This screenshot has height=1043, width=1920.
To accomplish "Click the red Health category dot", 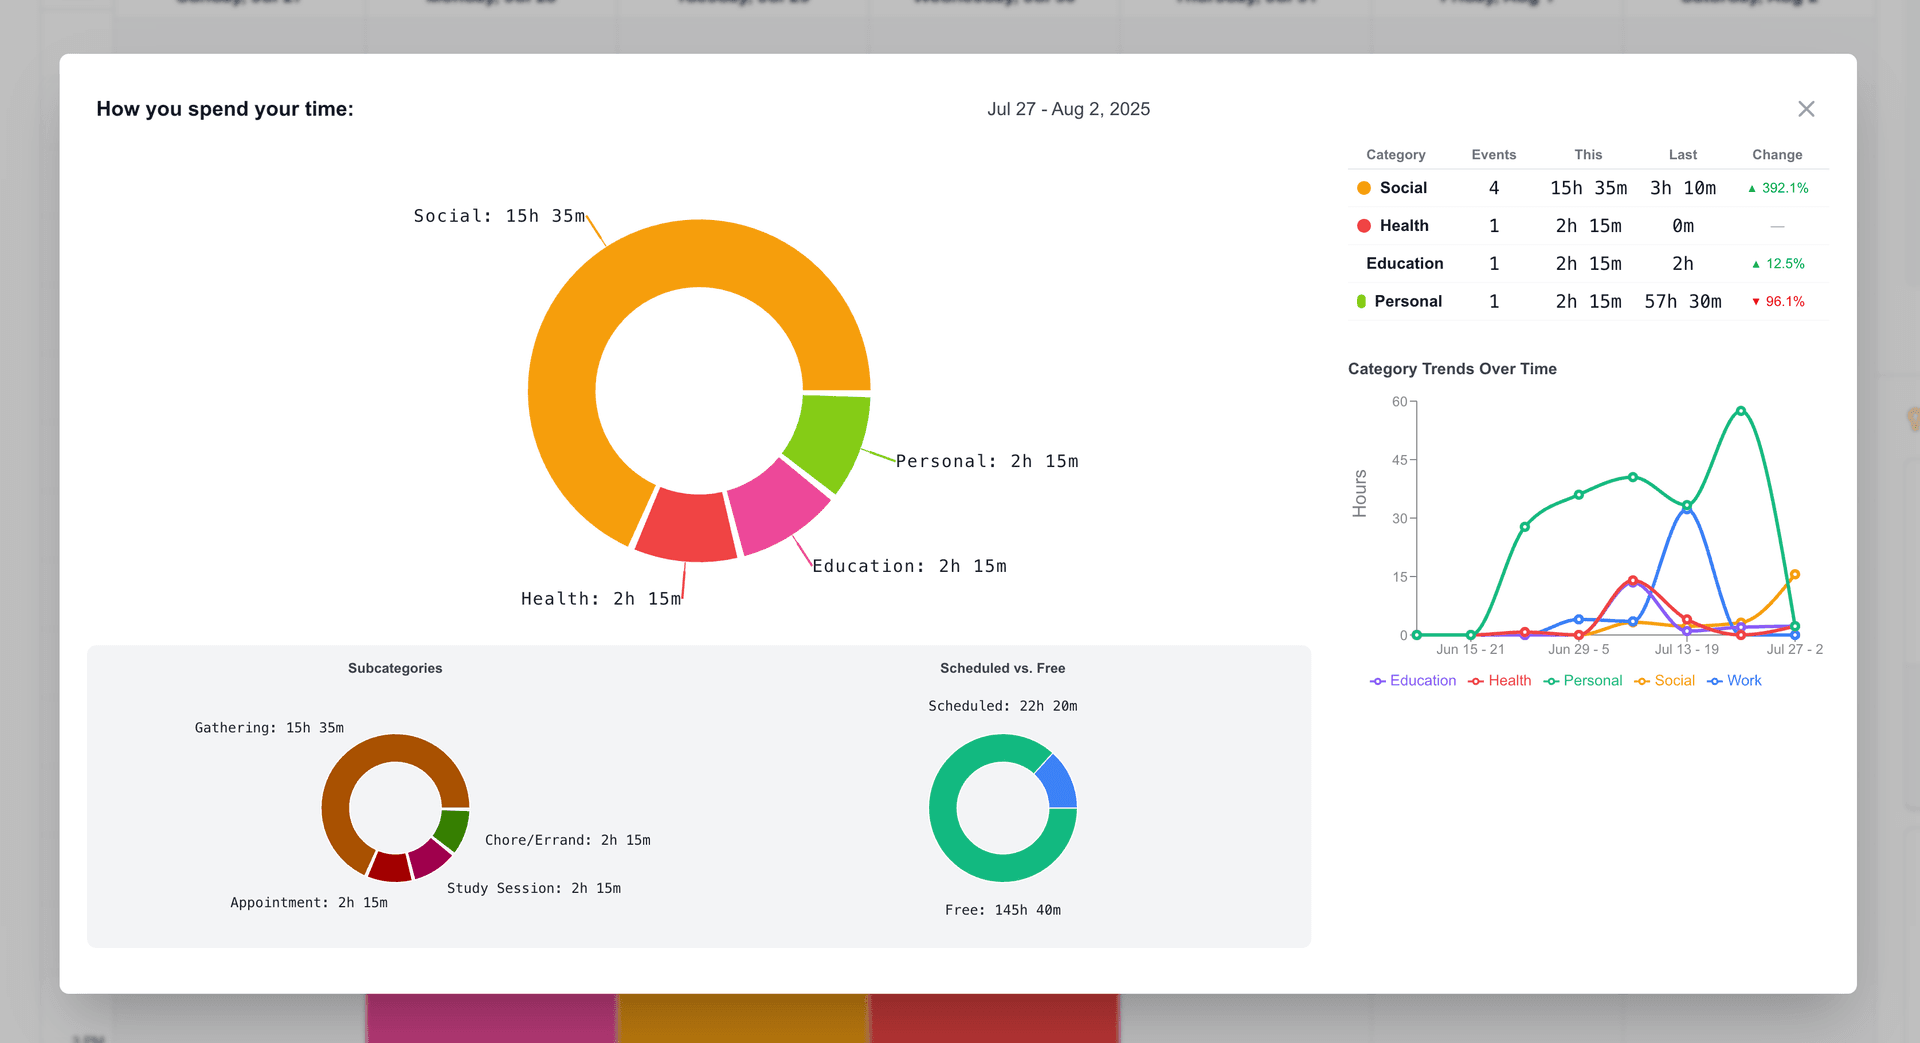I will pyautogui.click(x=1365, y=226).
